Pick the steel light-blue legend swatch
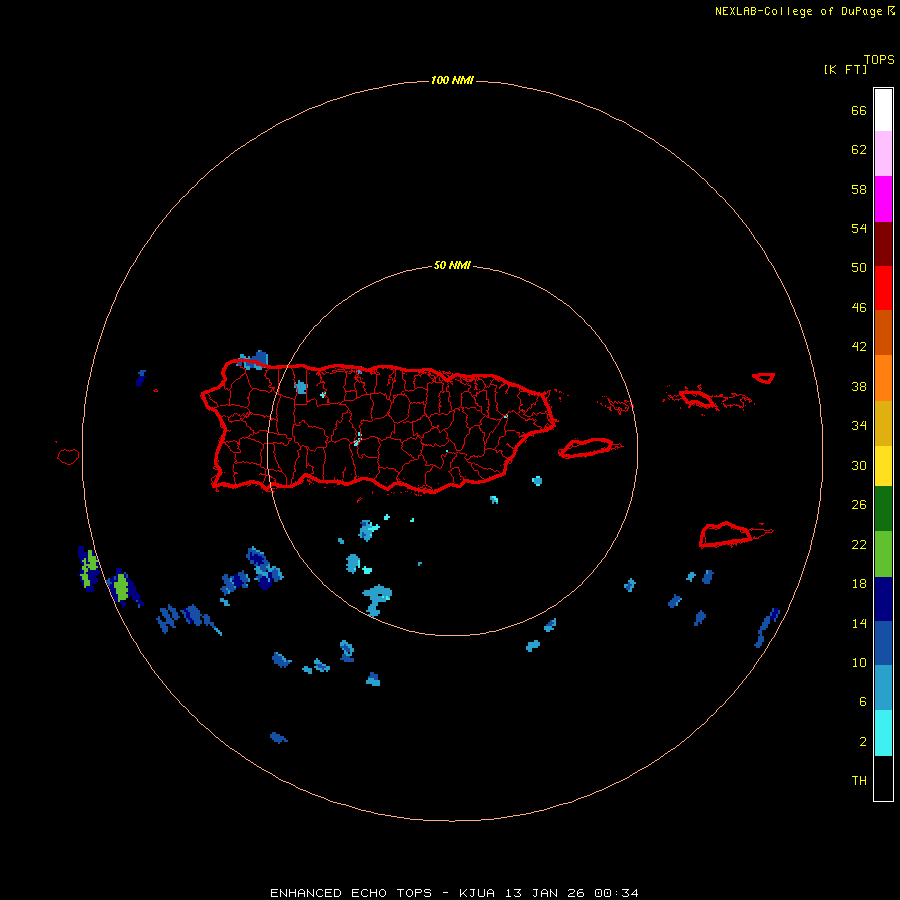The height and width of the screenshot is (900, 900). point(883,688)
